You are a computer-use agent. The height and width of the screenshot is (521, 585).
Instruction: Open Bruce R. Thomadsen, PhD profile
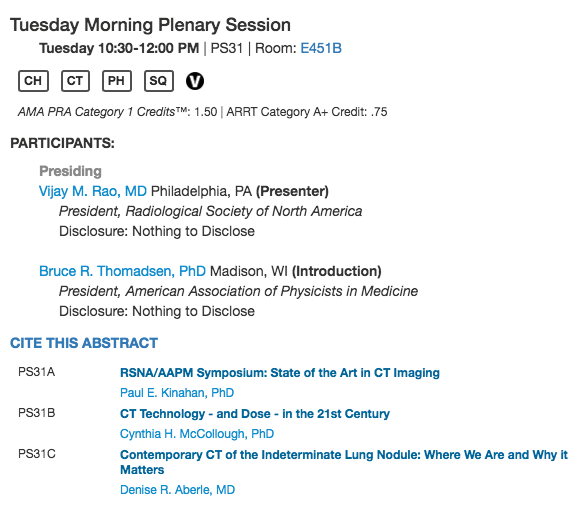(122, 271)
